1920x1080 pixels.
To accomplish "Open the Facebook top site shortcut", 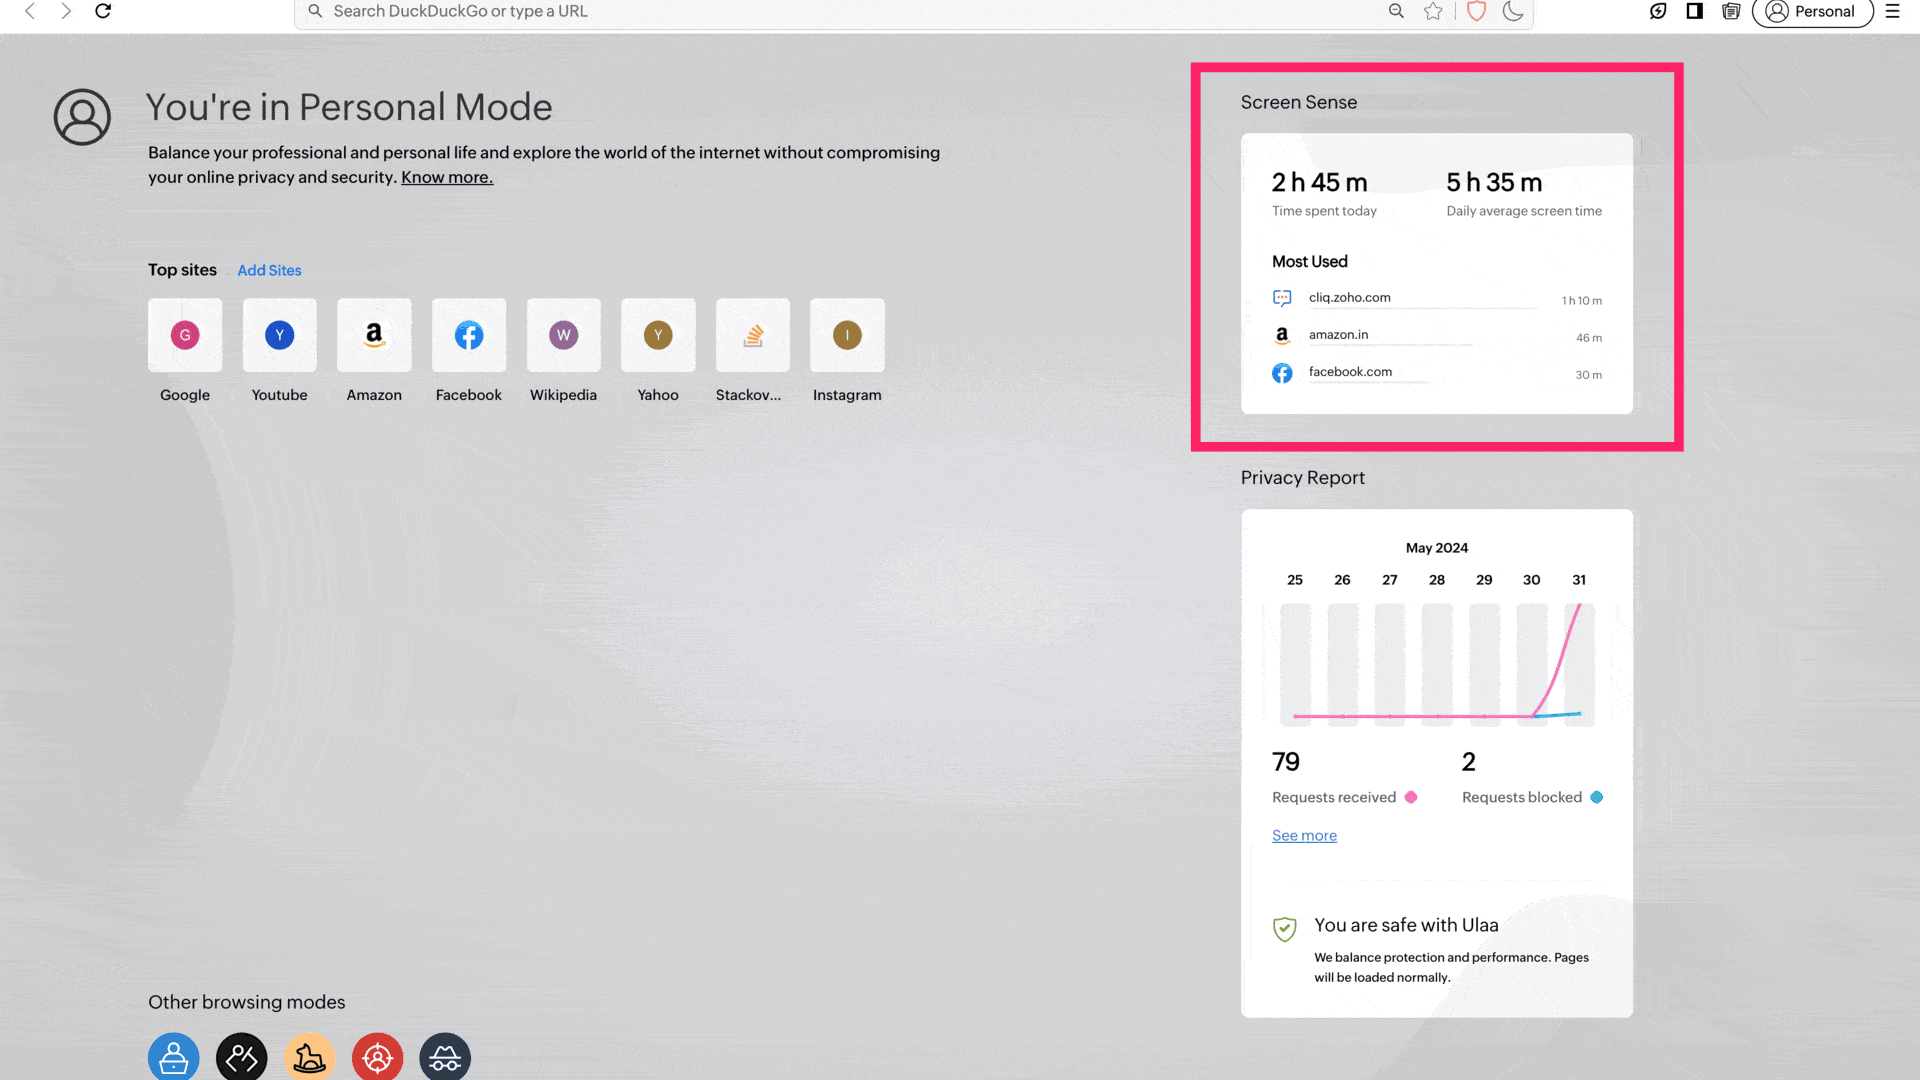I will coord(468,335).
